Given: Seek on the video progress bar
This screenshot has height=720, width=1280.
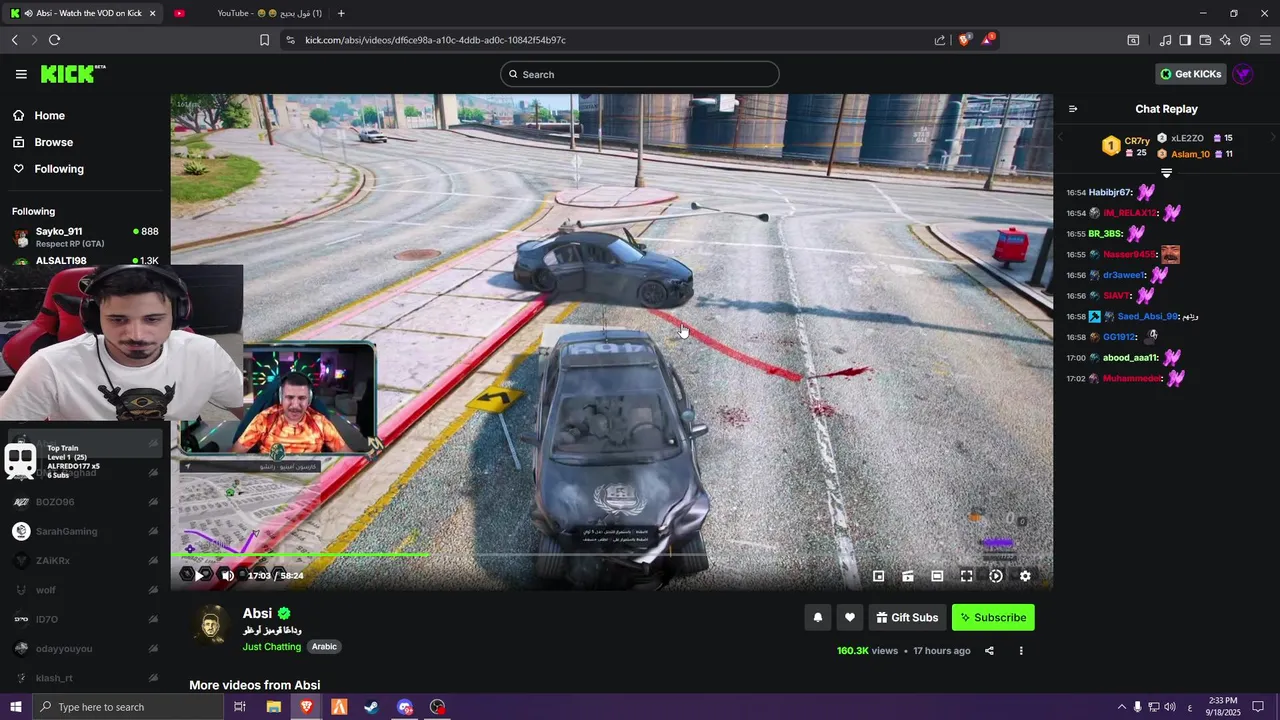Looking at the screenshot, I should click(x=611, y=554).
